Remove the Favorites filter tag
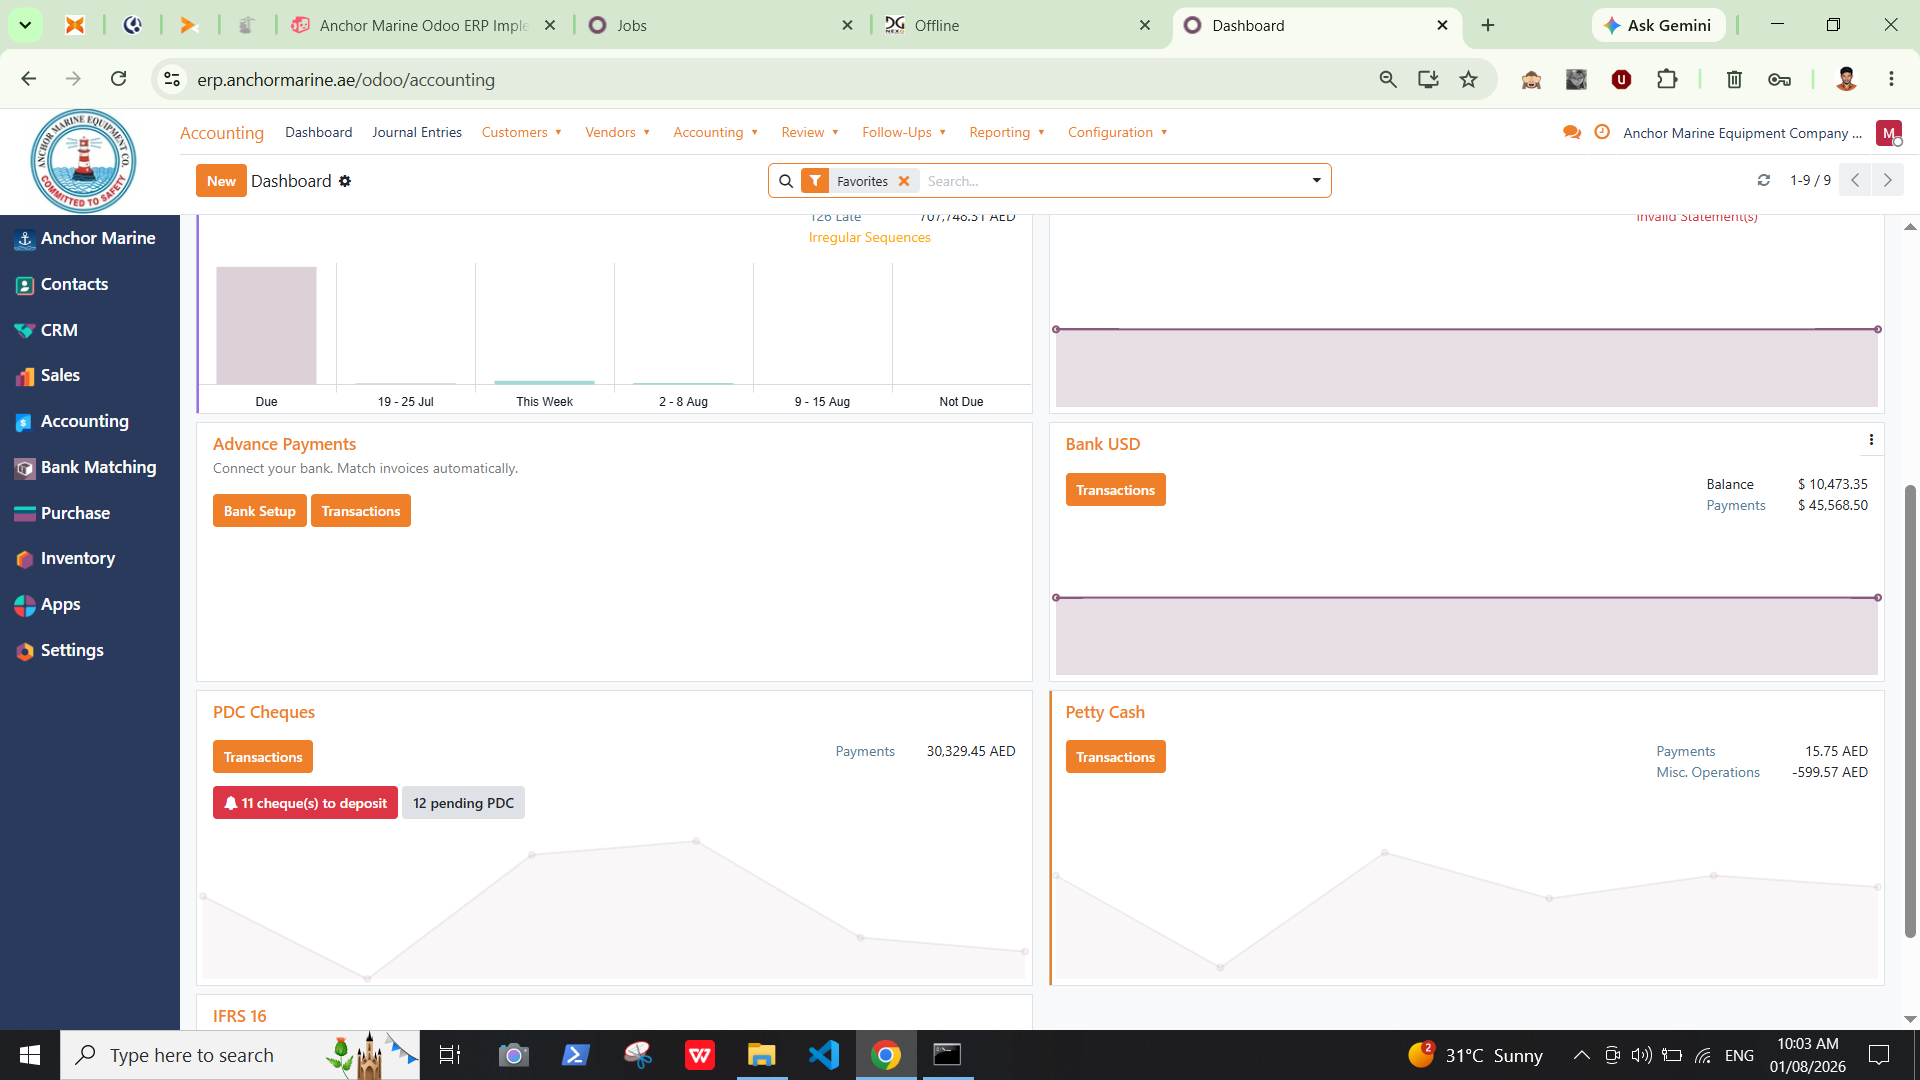 904,181
